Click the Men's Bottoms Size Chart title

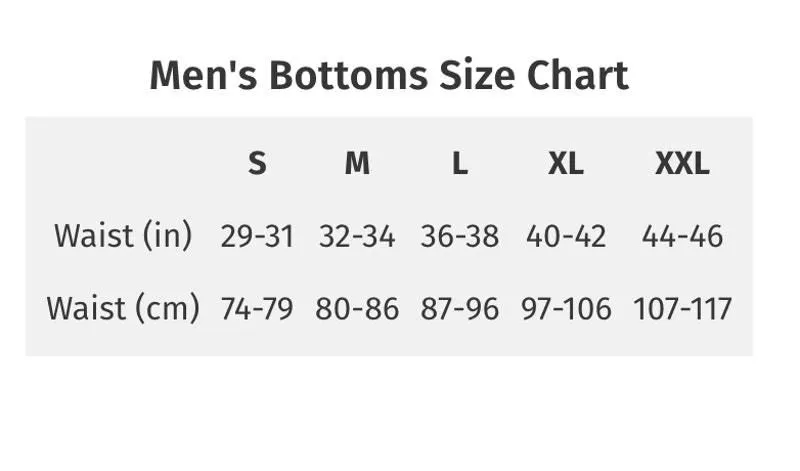[389, 76]
